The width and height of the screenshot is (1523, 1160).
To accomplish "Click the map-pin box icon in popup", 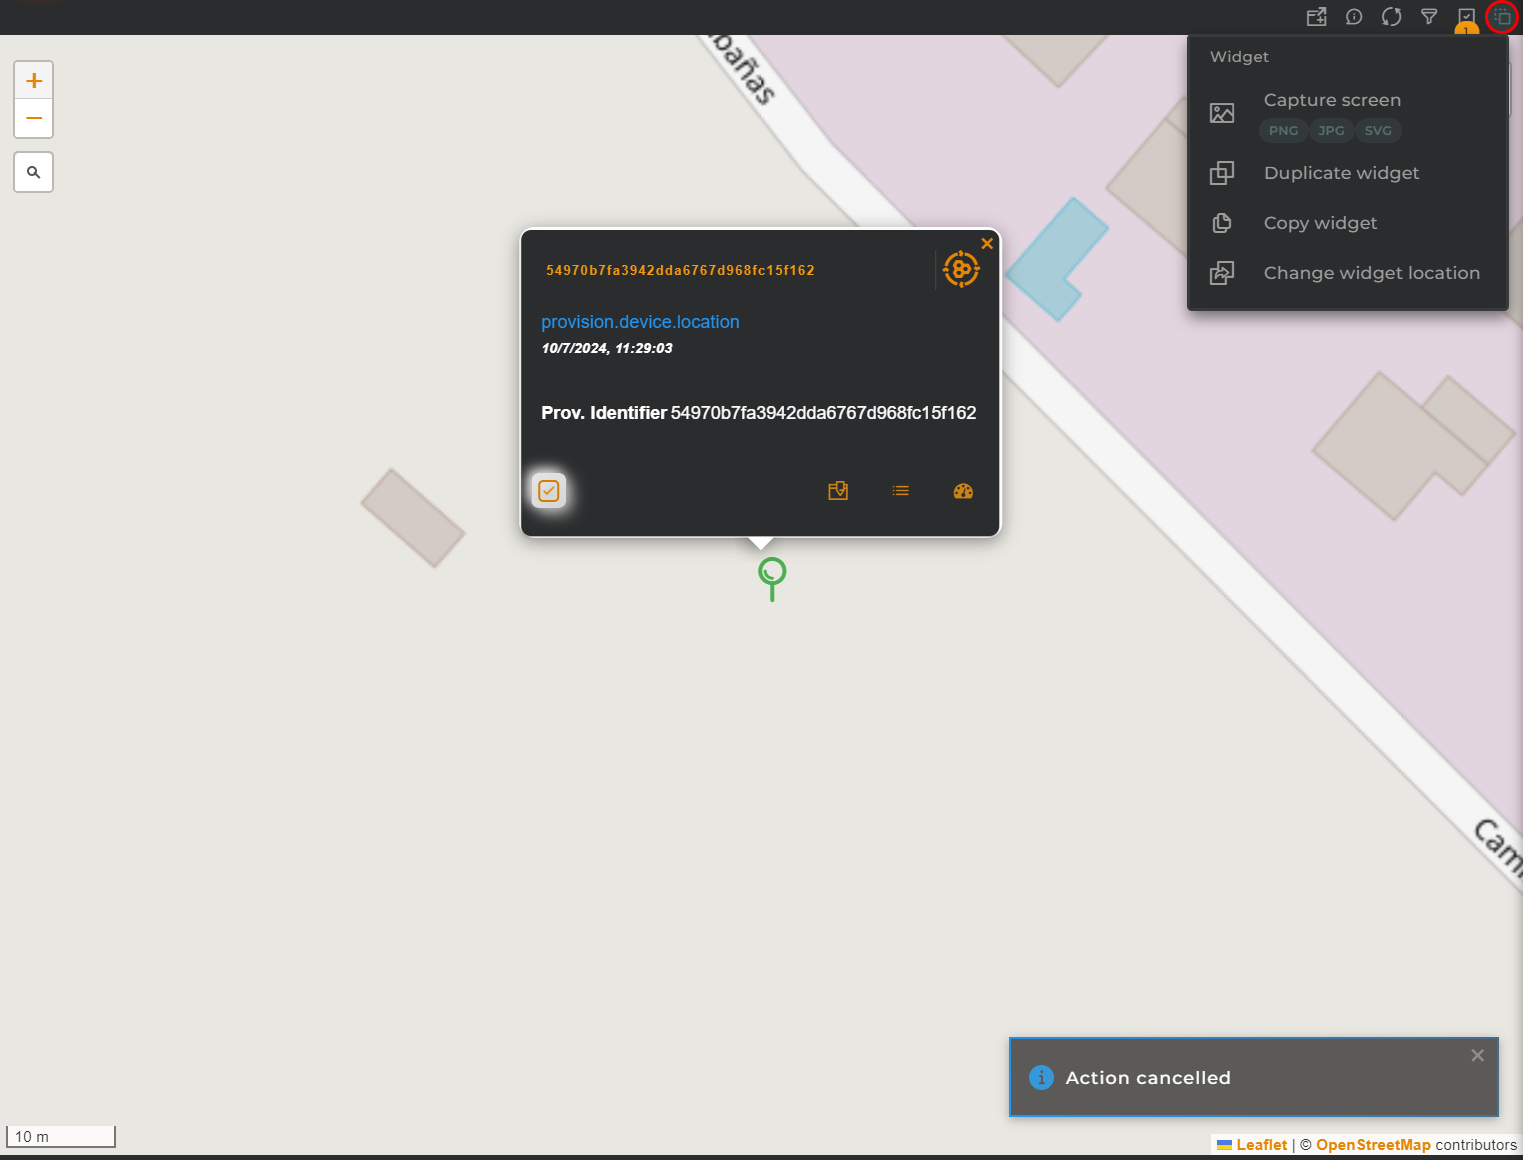I will tap(838, 491).
